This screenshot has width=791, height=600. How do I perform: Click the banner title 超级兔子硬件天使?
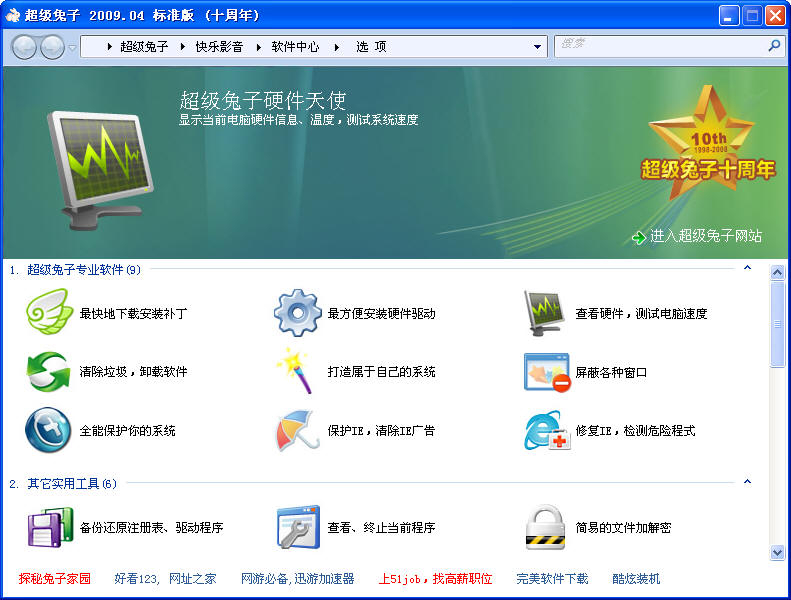click(263, 100)
